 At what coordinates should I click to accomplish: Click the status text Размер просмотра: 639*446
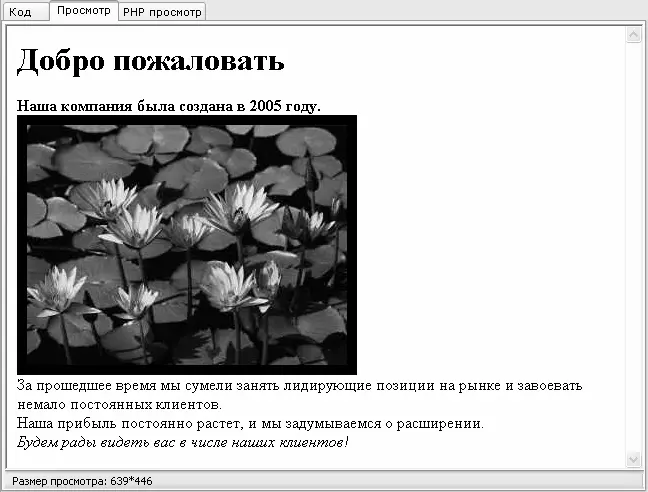[82, 481]
